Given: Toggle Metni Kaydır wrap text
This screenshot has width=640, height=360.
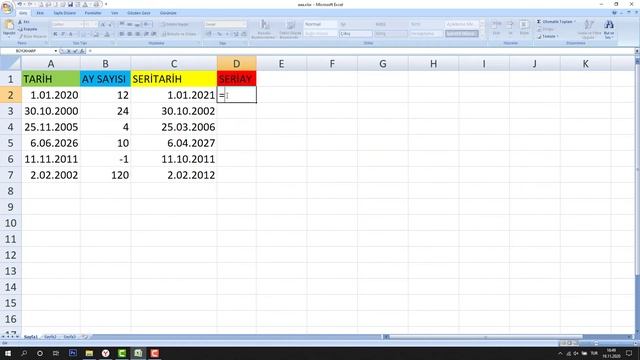Looking at the screenshot, I should (175, 24).
